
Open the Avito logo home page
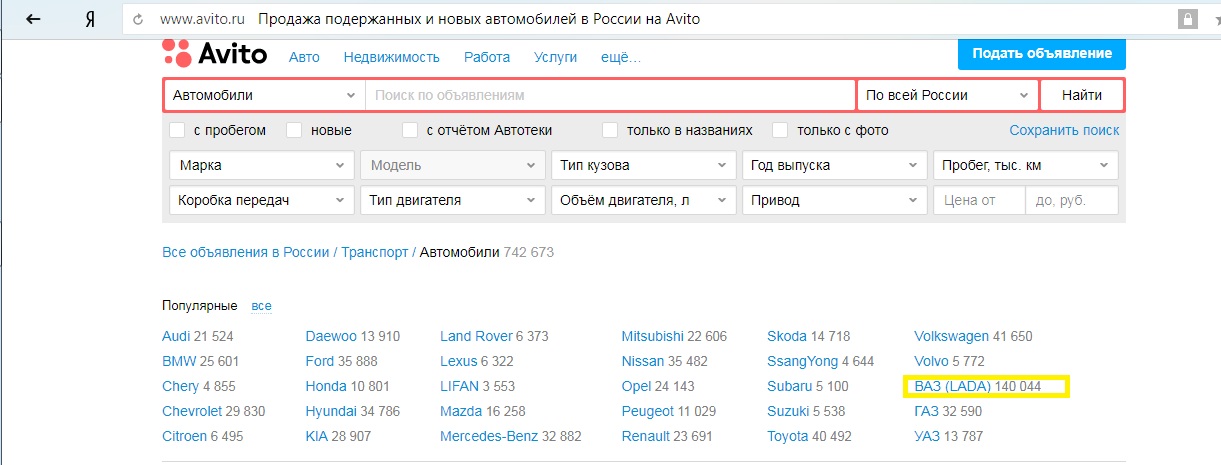tap(215, 53)
